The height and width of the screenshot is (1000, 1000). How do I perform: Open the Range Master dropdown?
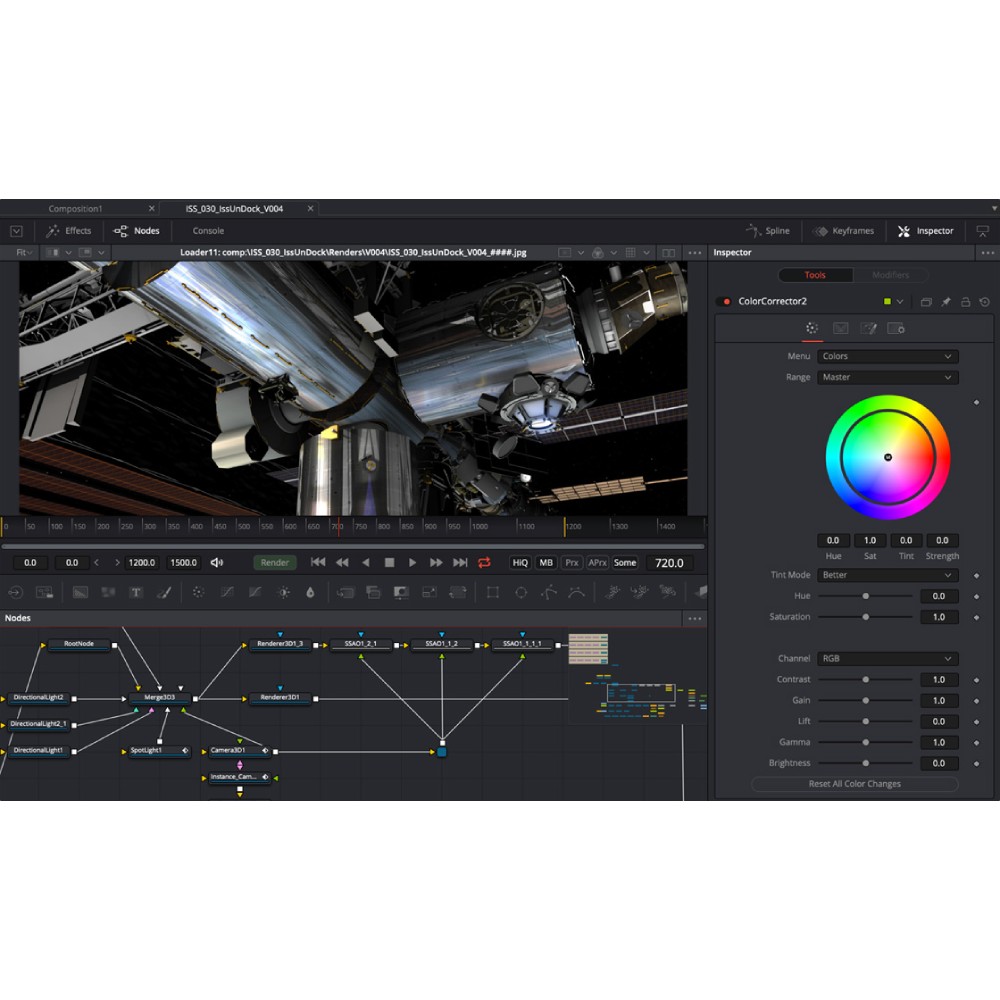click(x=887, y=377)
